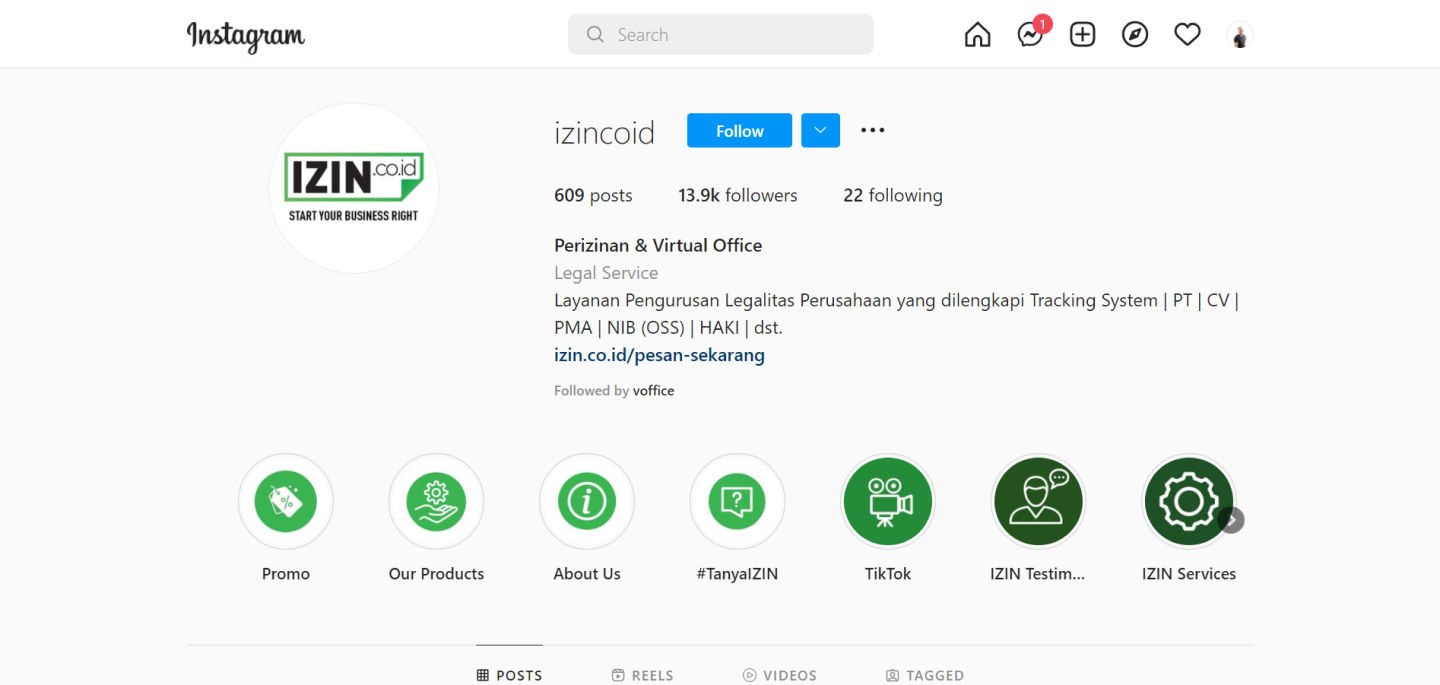Viewport: 1440px width, 685px height.
Task: Open the three-dot profile options menu
Action: pos(873,131)
